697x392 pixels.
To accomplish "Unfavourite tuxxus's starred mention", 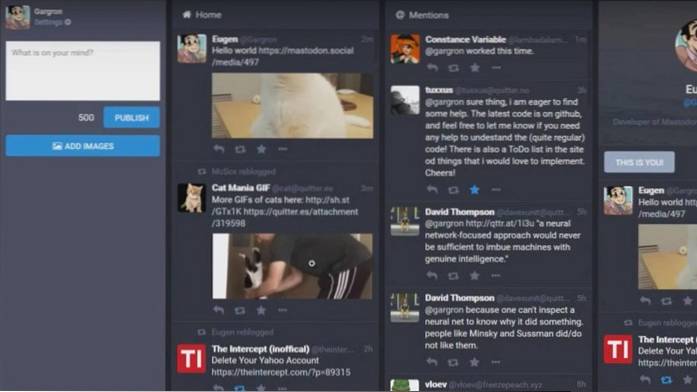I will (x=475, y=190).
